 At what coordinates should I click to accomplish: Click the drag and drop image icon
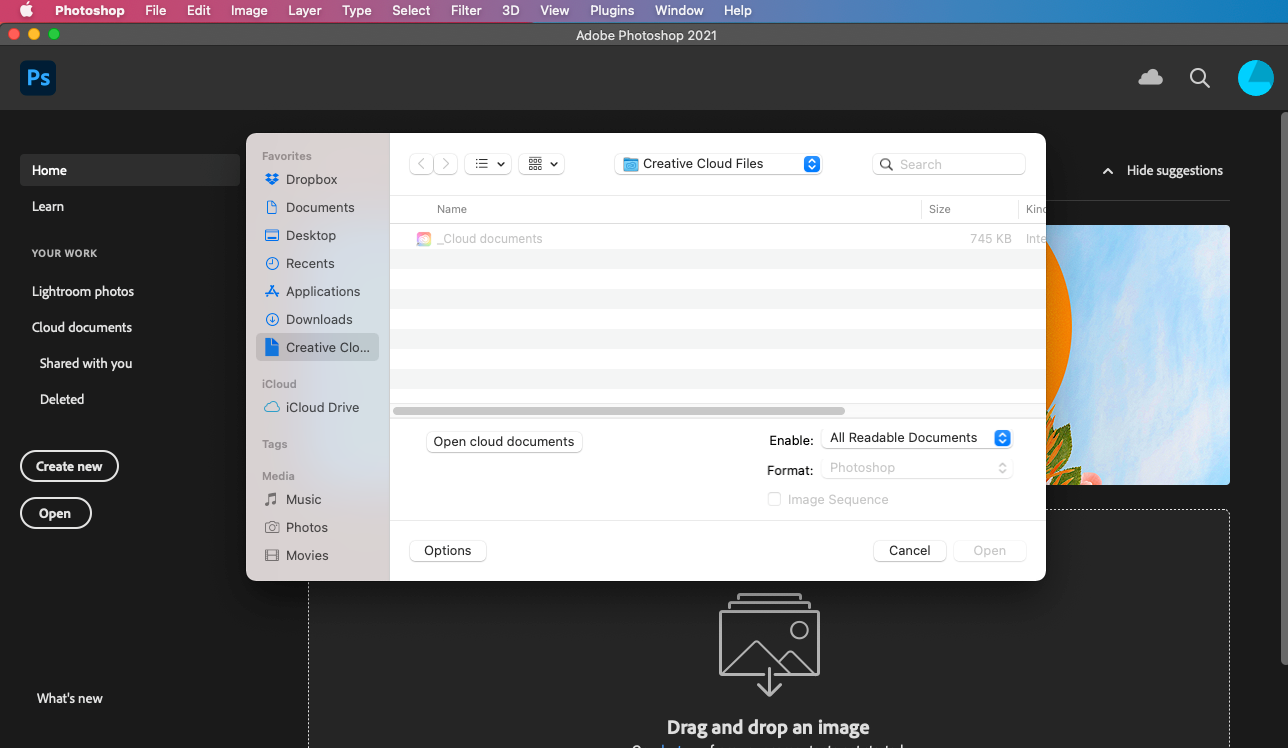(769, 645)
